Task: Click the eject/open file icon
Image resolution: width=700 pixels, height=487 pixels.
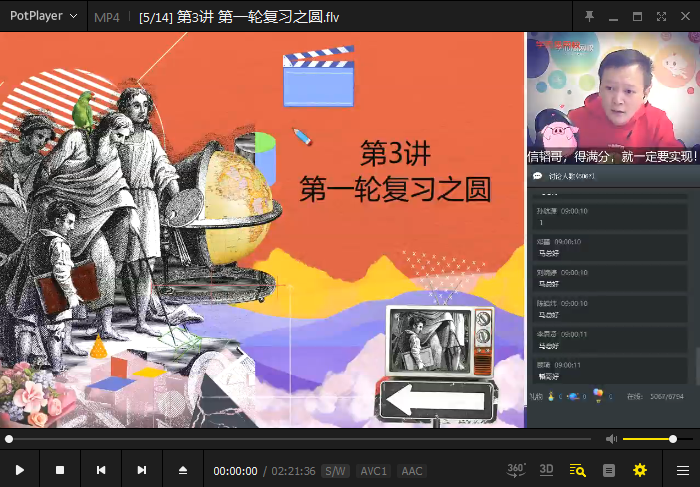Action: pyautogui.click(x=183, y=470)
